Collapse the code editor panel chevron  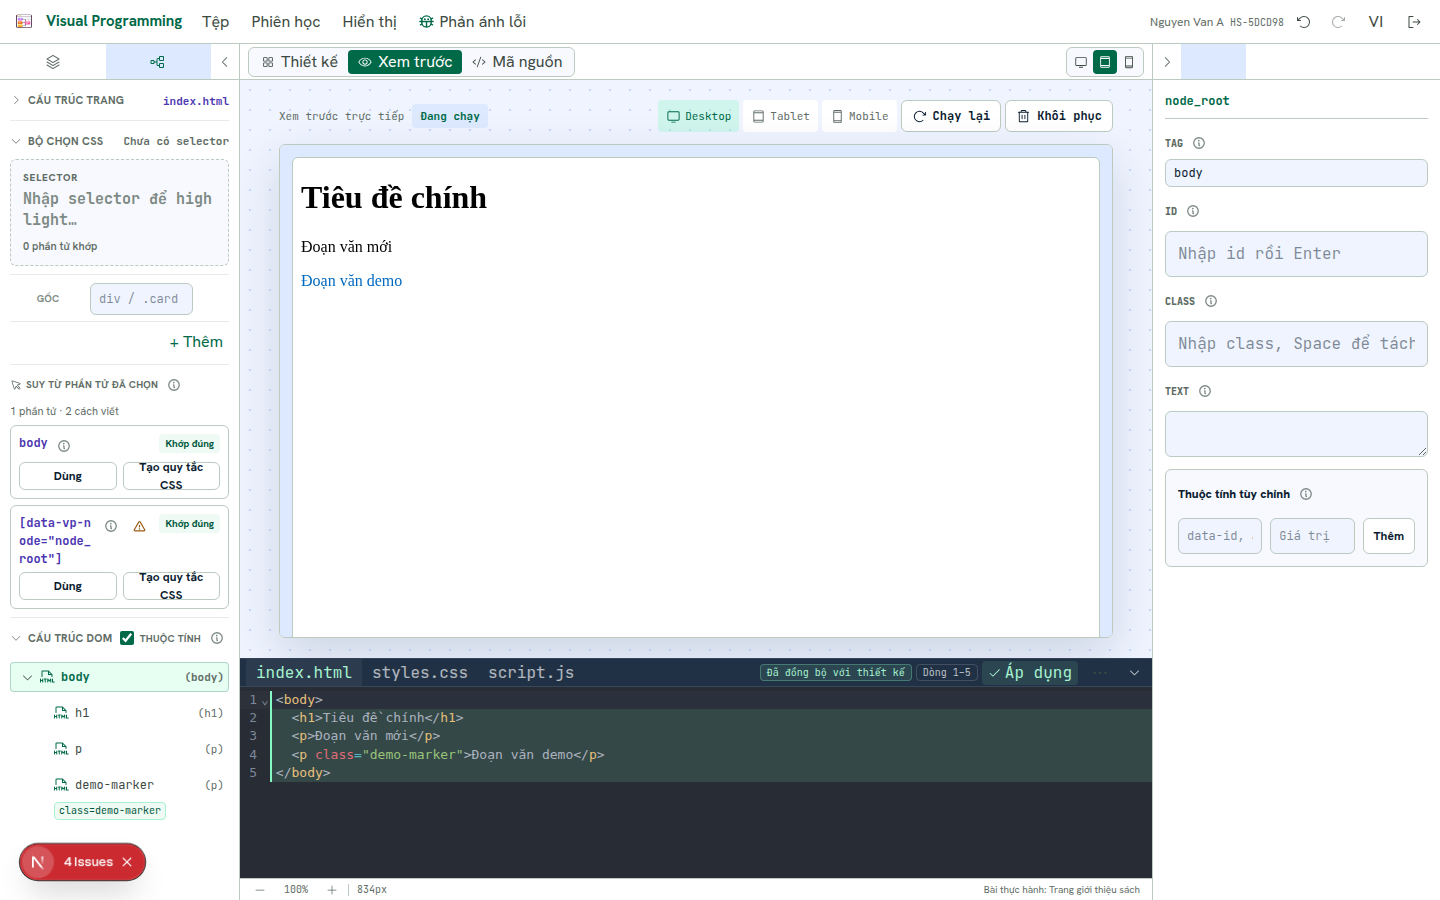[1134, 673]
